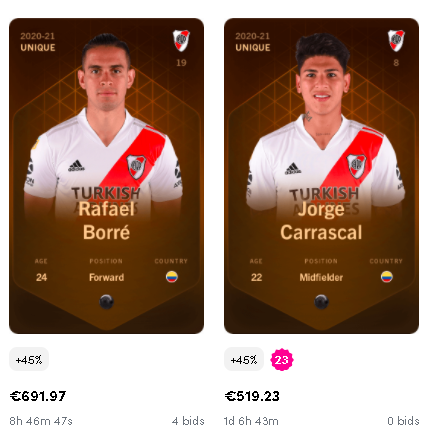Click the €691.97 price

click(x=38, y=396)
